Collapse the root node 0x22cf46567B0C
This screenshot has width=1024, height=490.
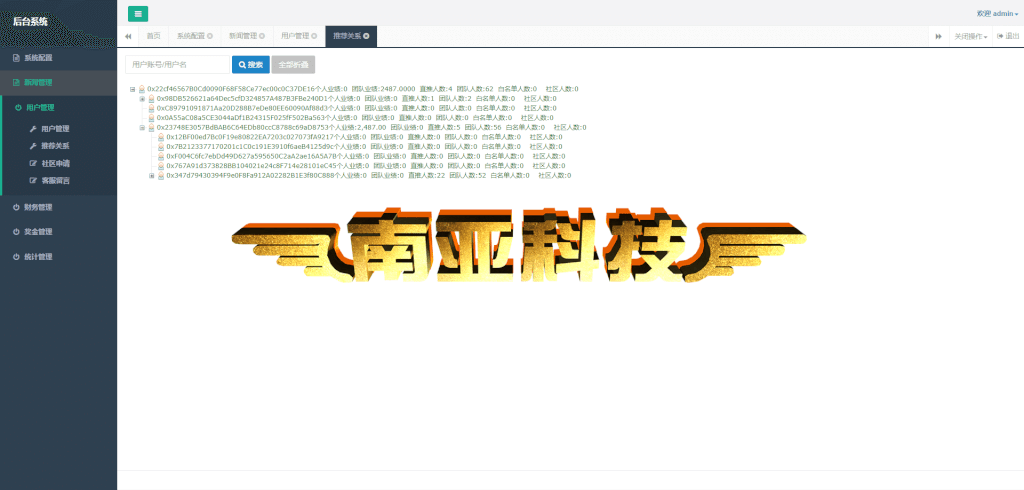(133, 89)
